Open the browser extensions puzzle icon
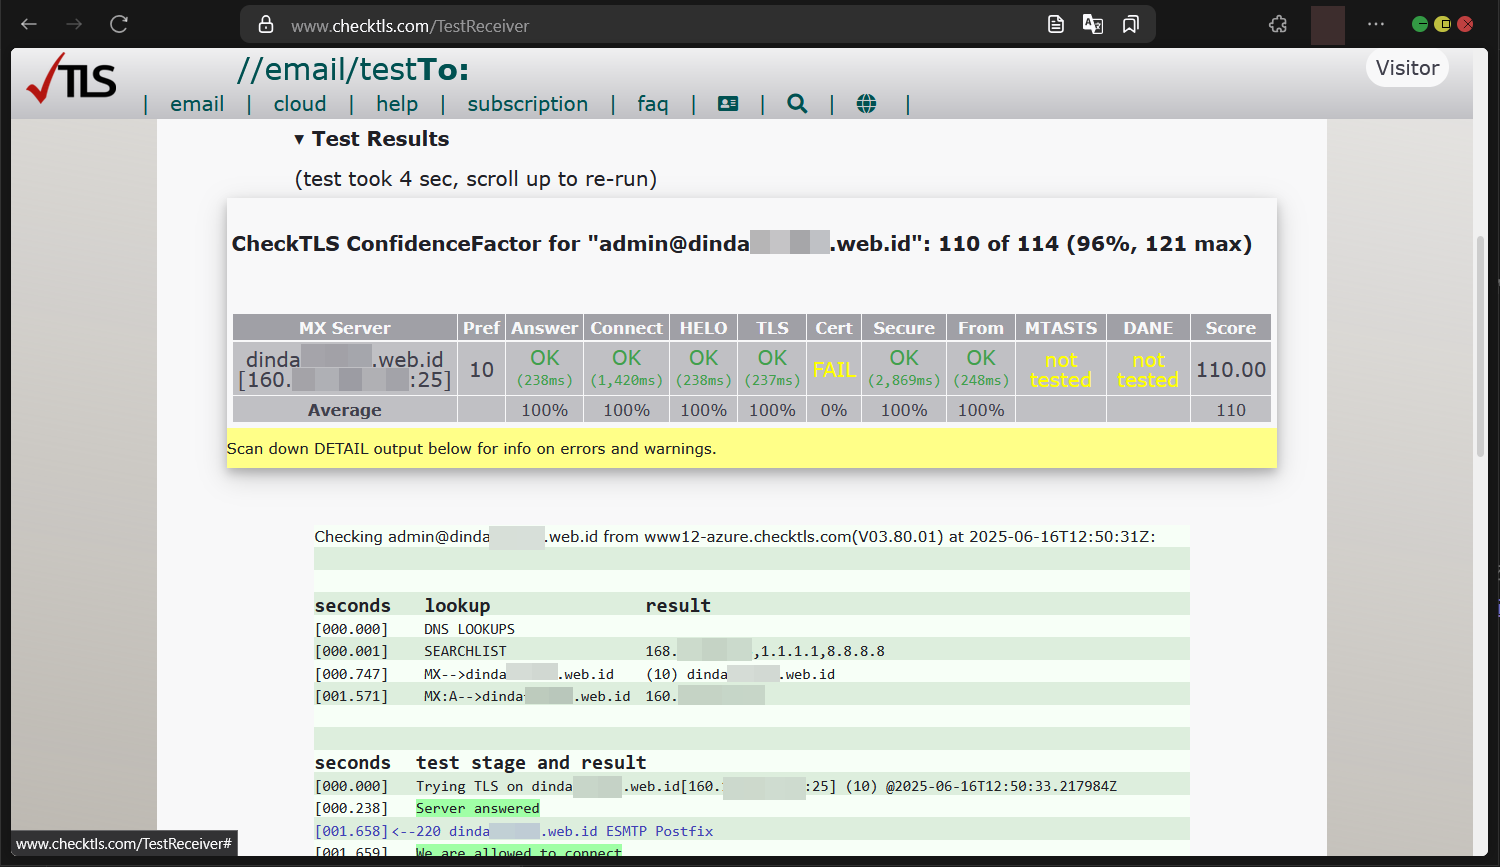 pos(1278,24)
